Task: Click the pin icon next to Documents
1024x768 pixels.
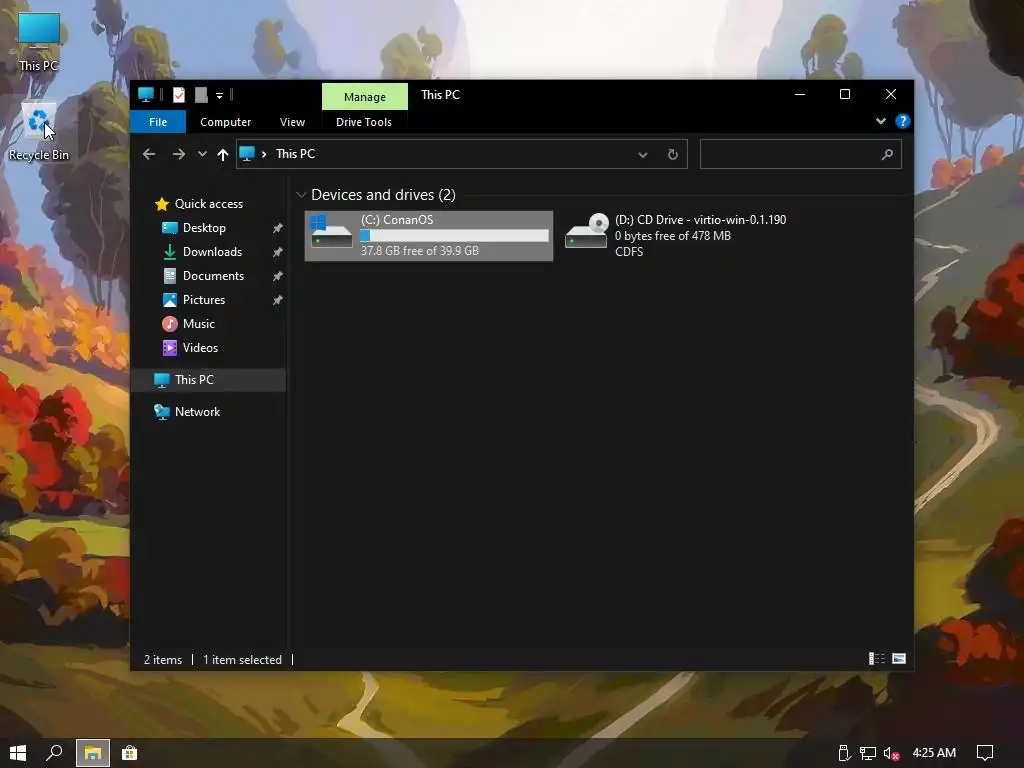Action: pyautogui.click(x=278, y=276)
